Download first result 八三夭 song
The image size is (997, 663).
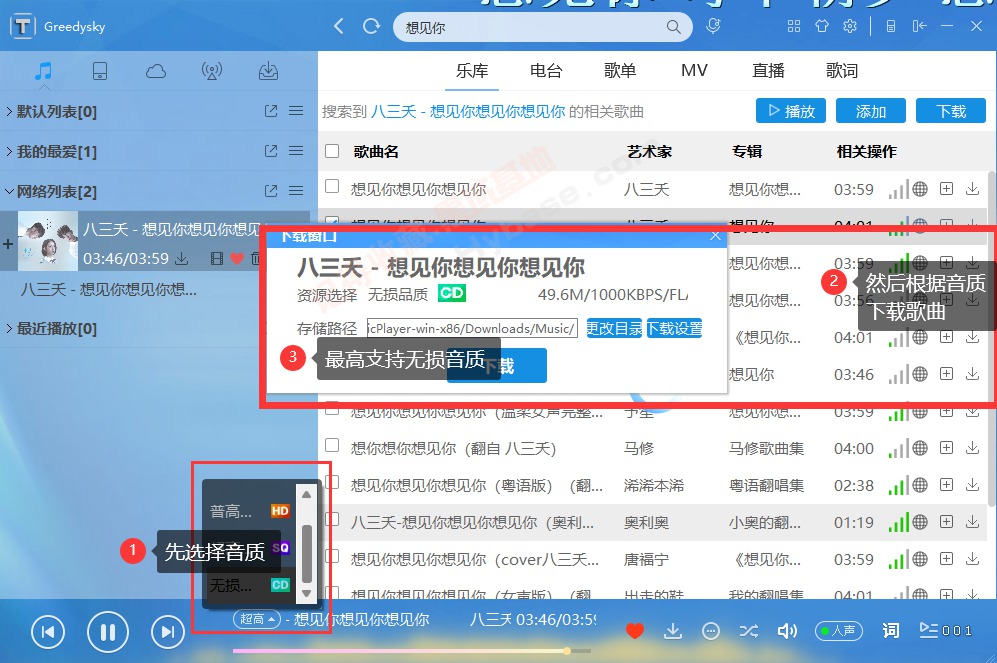972,189
